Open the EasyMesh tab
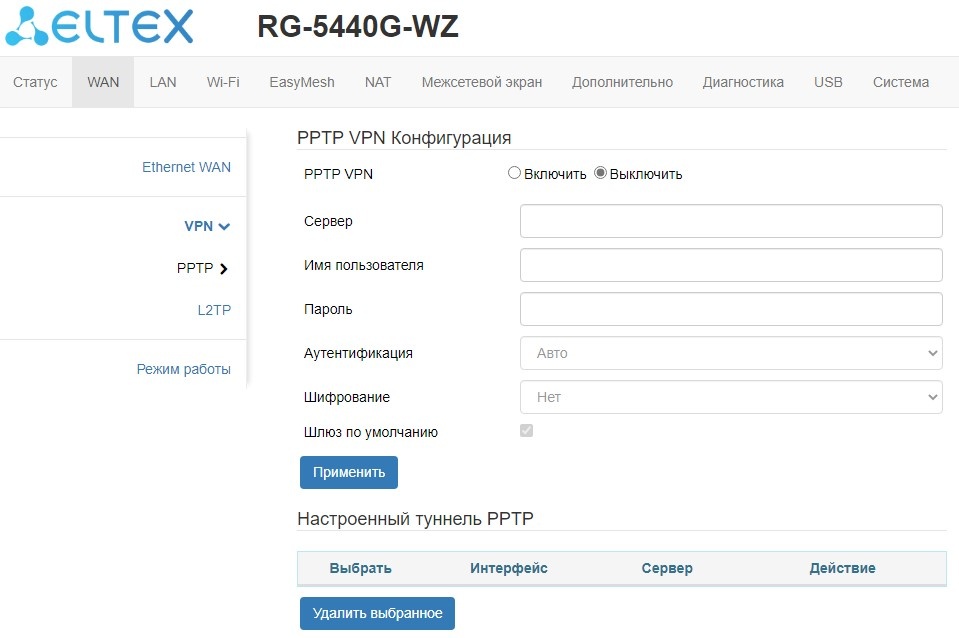959x638 pixels. (x=302, y=82)
